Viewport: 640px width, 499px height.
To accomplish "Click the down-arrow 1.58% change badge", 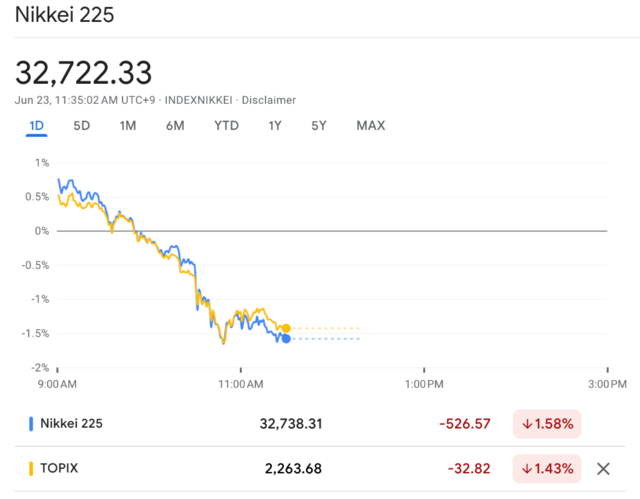I will point(547,424).
